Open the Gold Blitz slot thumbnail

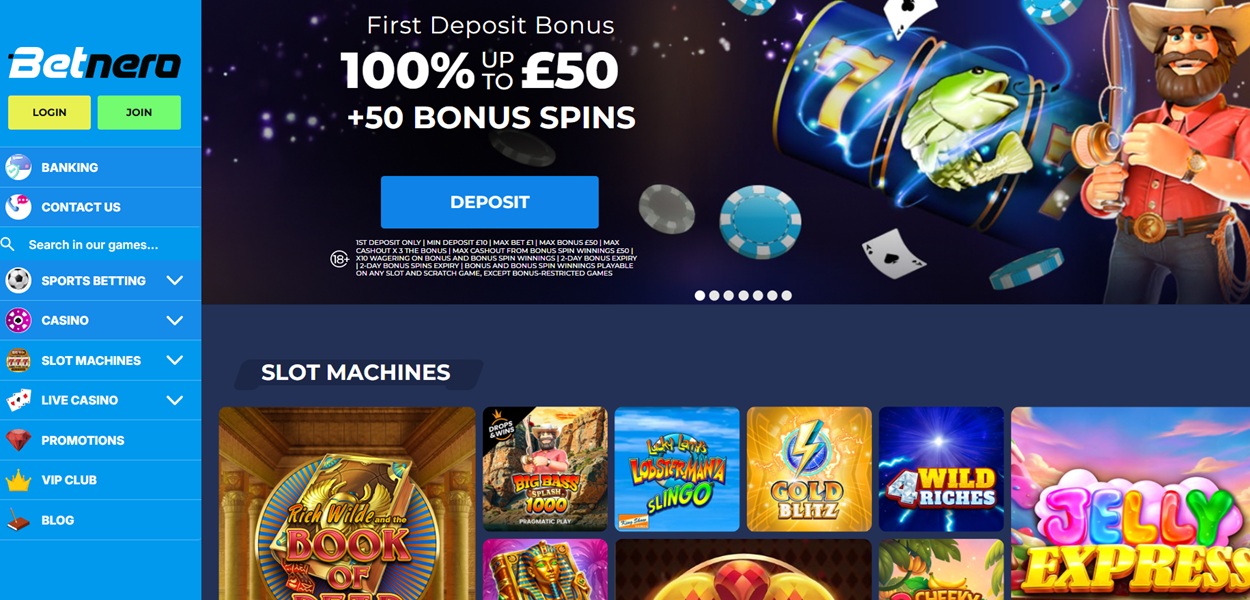(809, 469)
